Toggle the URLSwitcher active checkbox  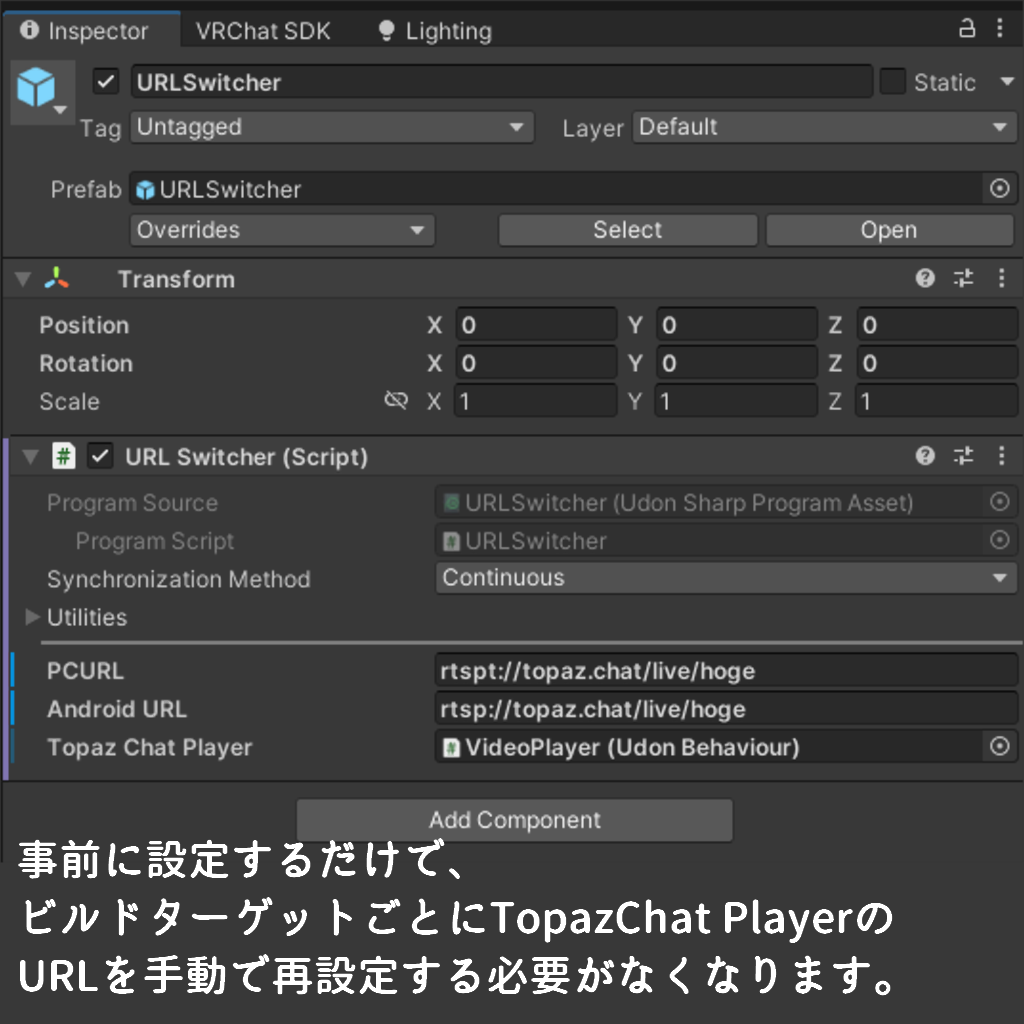coord(105,81)
